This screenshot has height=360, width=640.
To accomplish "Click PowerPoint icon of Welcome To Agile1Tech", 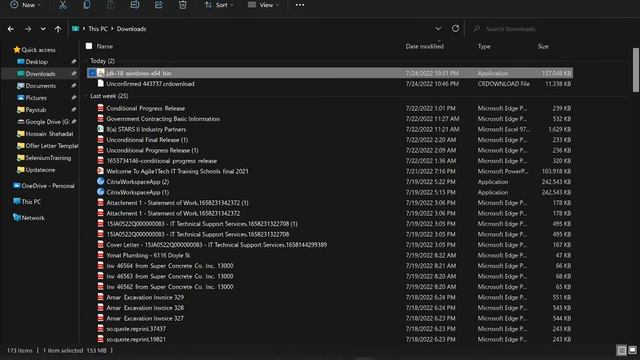I will (100, 171).
